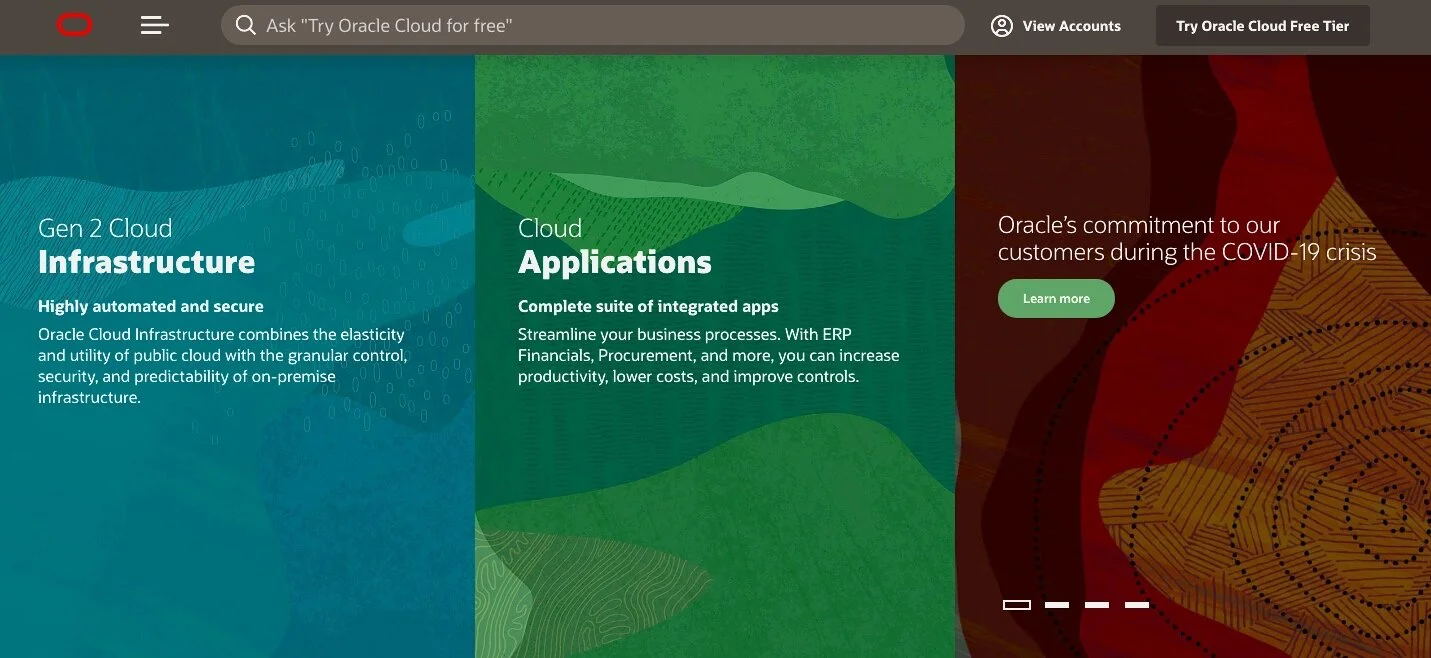Focus the Ask Oracle search field
The height and width of the screenshot is (658, 1431).
(592, 26)
